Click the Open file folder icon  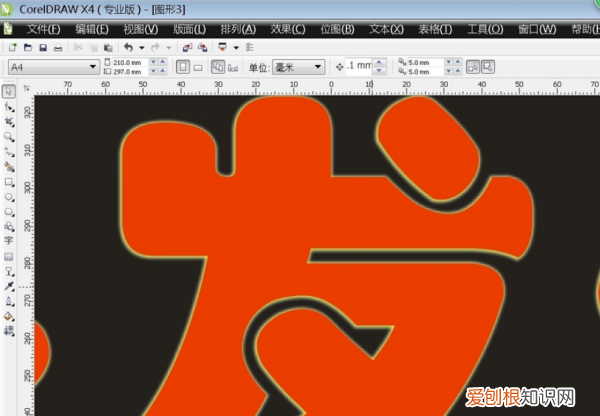tap(28, 47)
